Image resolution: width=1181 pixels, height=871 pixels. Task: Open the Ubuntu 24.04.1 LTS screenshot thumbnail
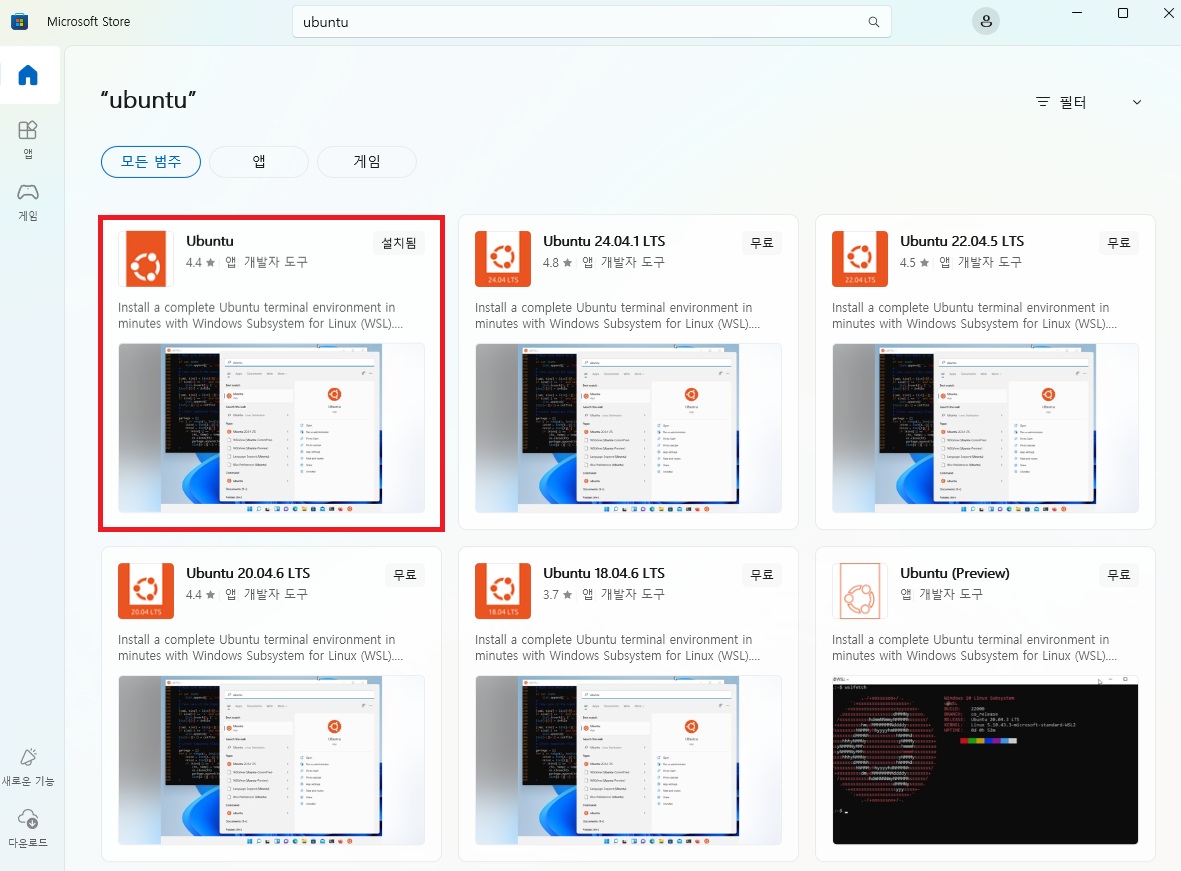pyautogui.click(x=628, y=428)
